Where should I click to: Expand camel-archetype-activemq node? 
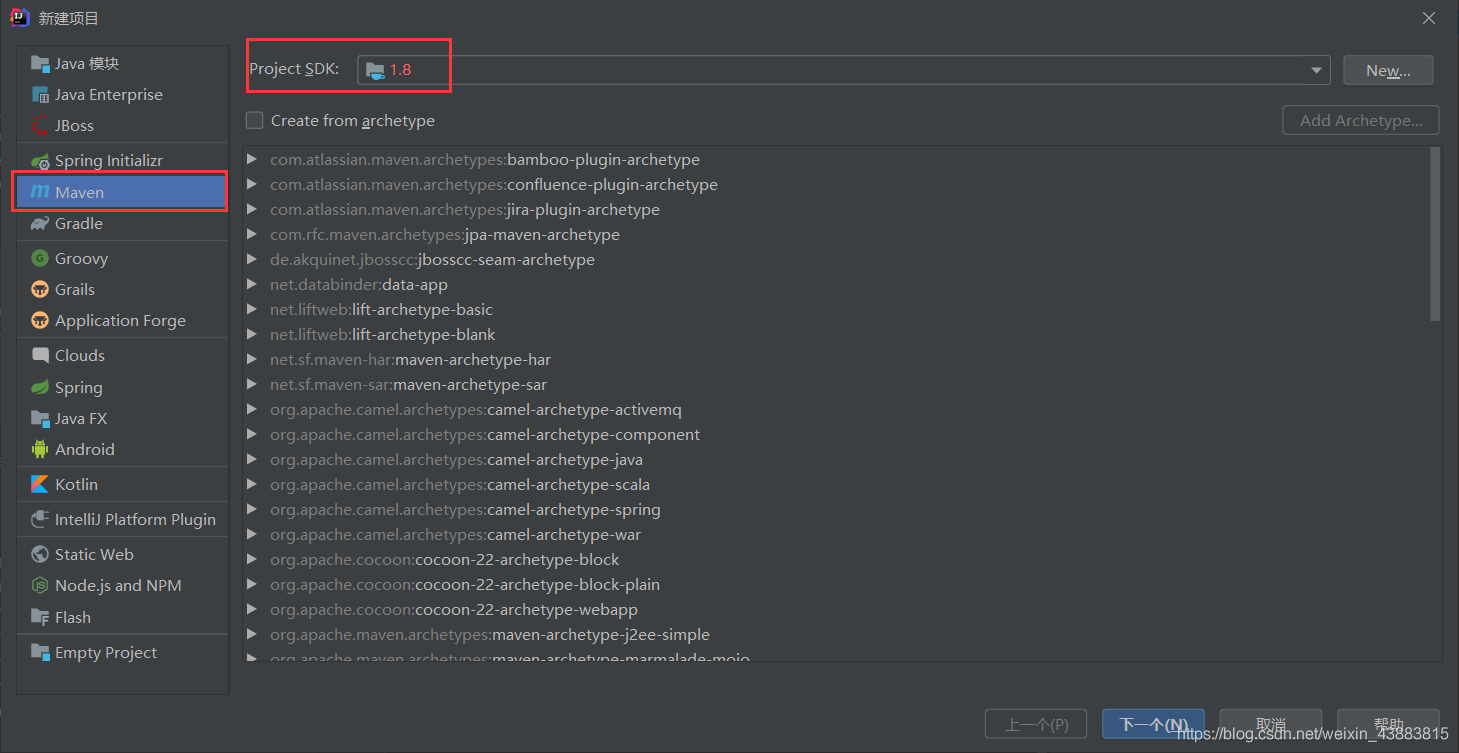point(252,410)
